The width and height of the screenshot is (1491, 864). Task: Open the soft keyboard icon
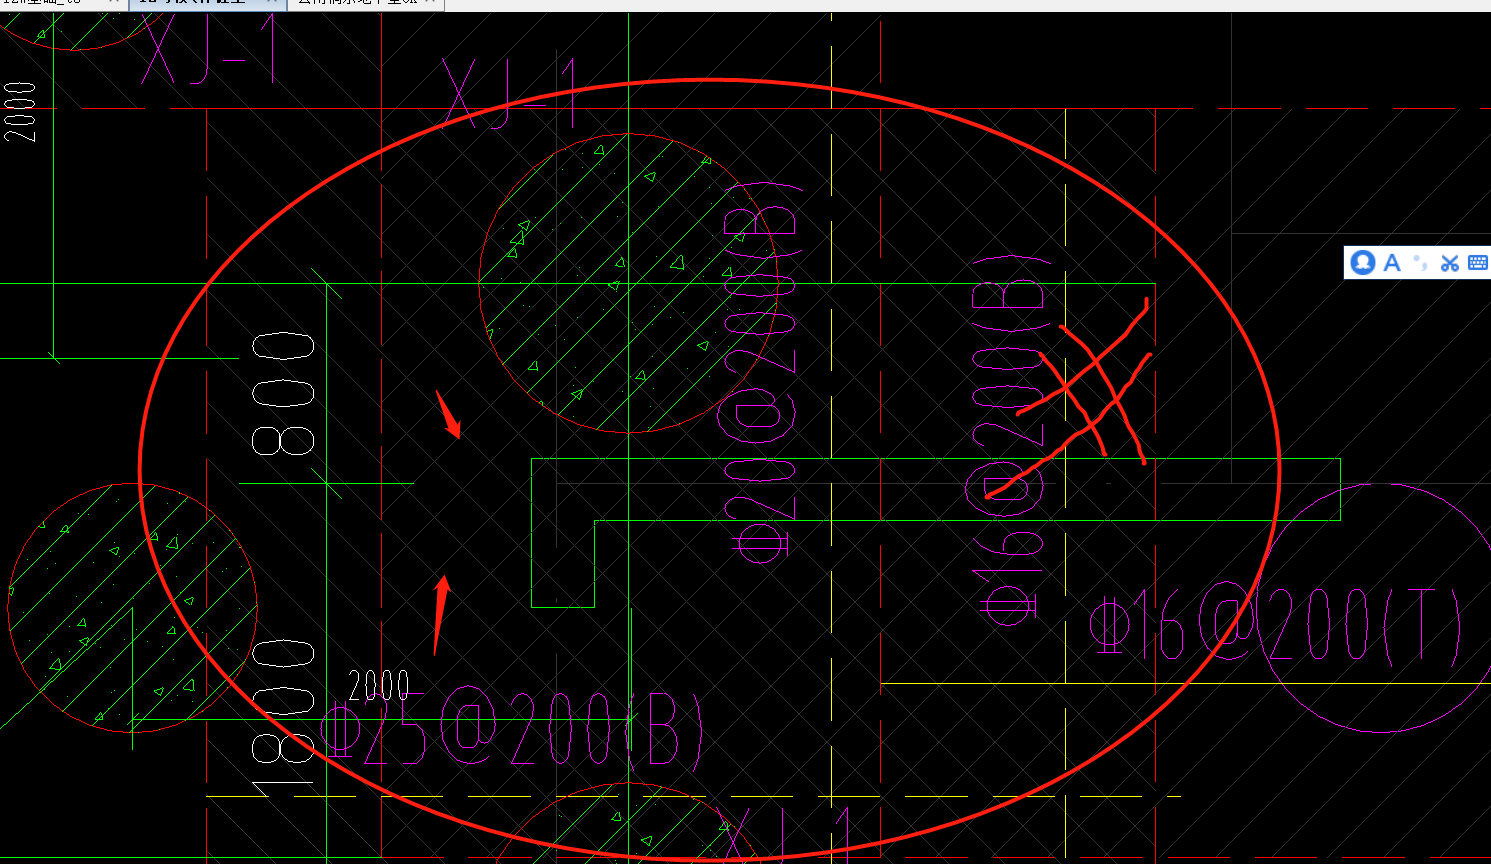coord(1478,263)
